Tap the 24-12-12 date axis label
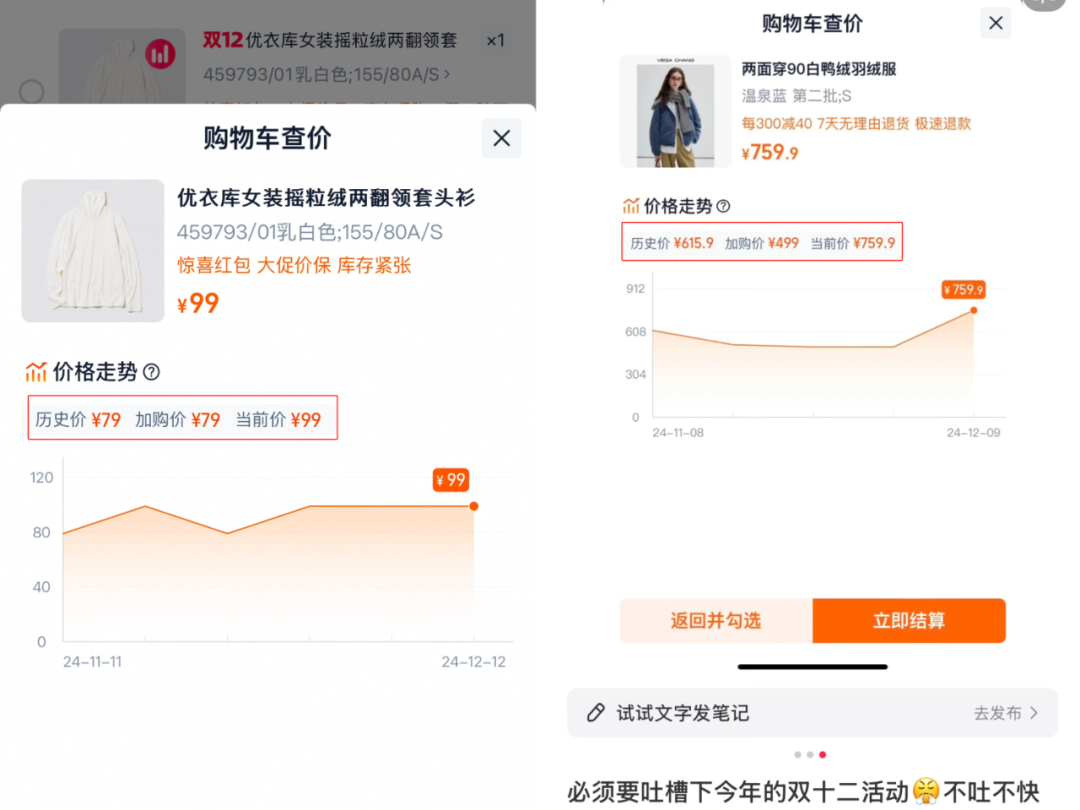The width and height of the screenshot is (1080, 810). click(474, 662)
